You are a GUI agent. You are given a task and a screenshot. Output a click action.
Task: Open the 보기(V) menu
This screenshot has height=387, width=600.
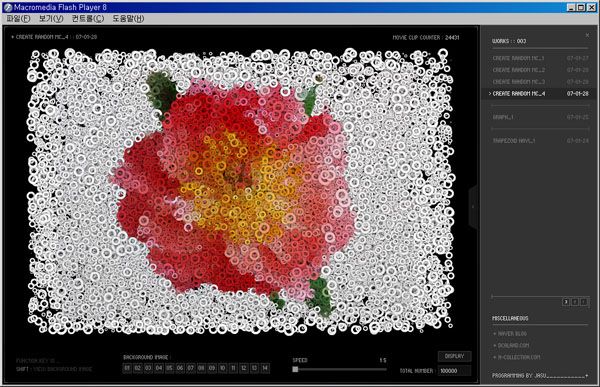coord(51,18)
